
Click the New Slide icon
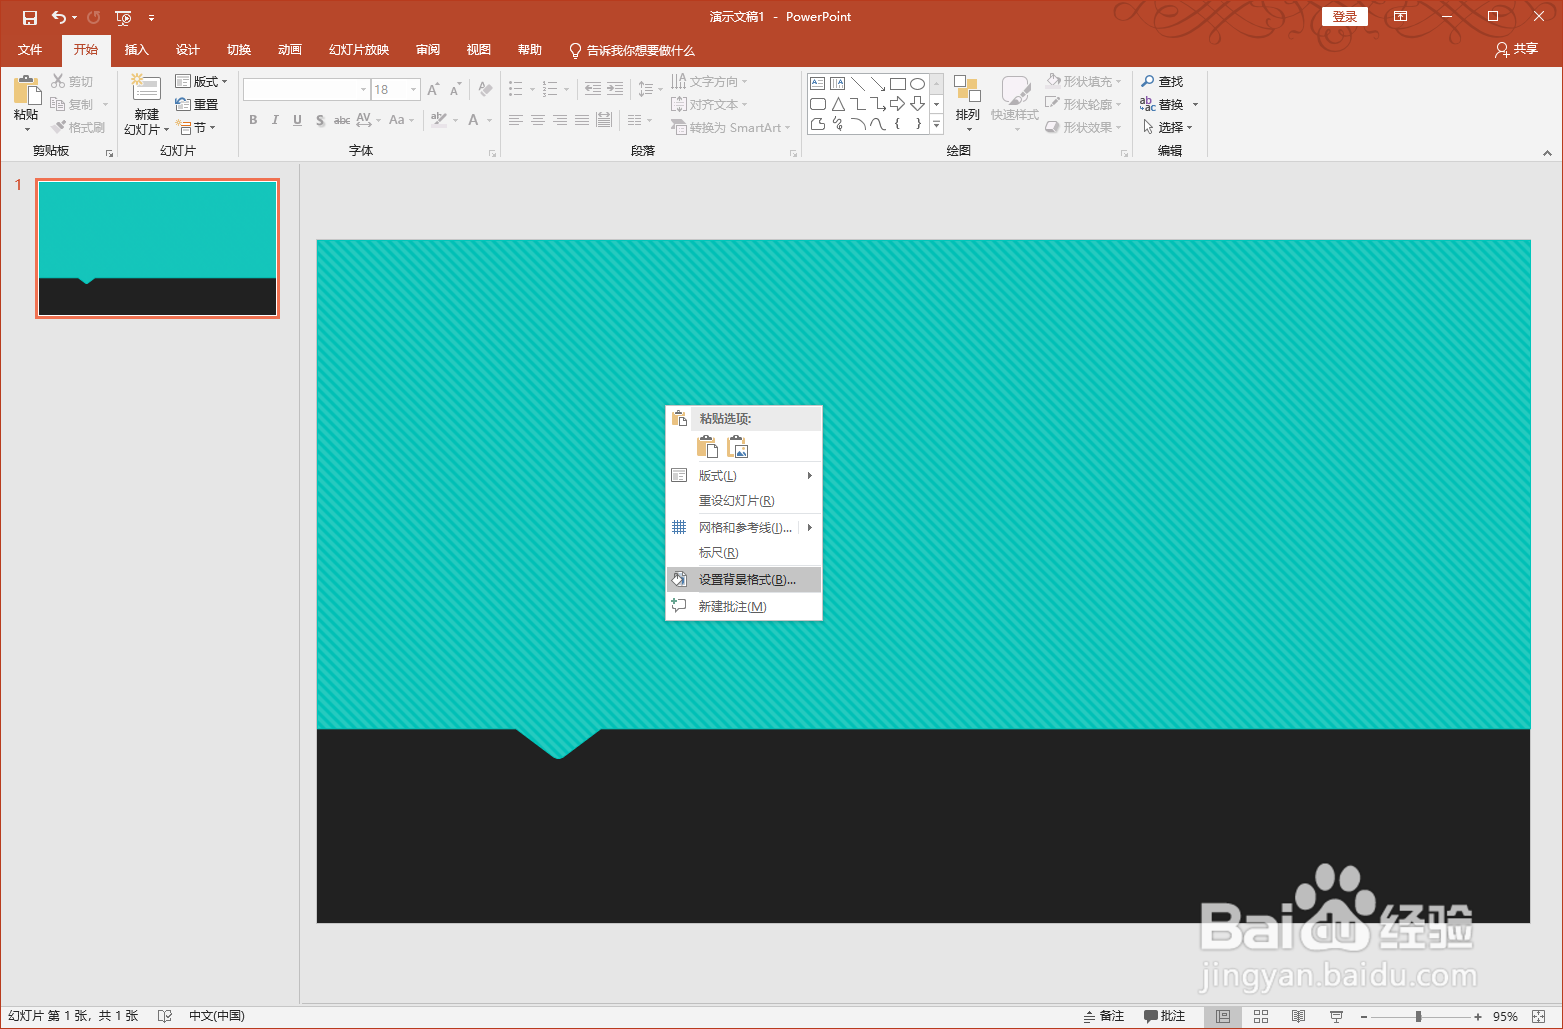coord(146,89)
